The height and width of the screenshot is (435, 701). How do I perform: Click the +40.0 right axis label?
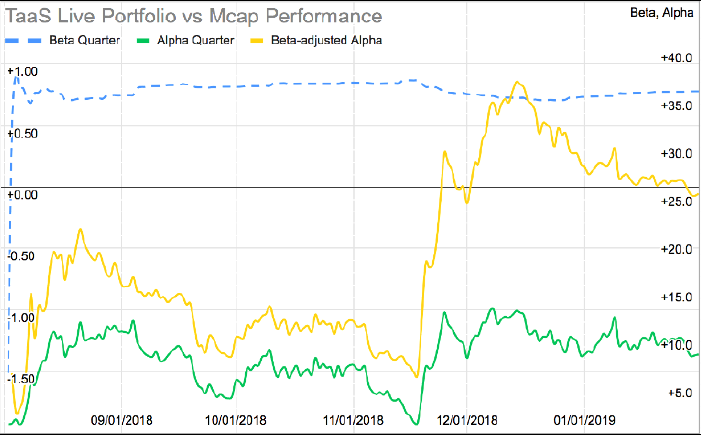[678, 57]
